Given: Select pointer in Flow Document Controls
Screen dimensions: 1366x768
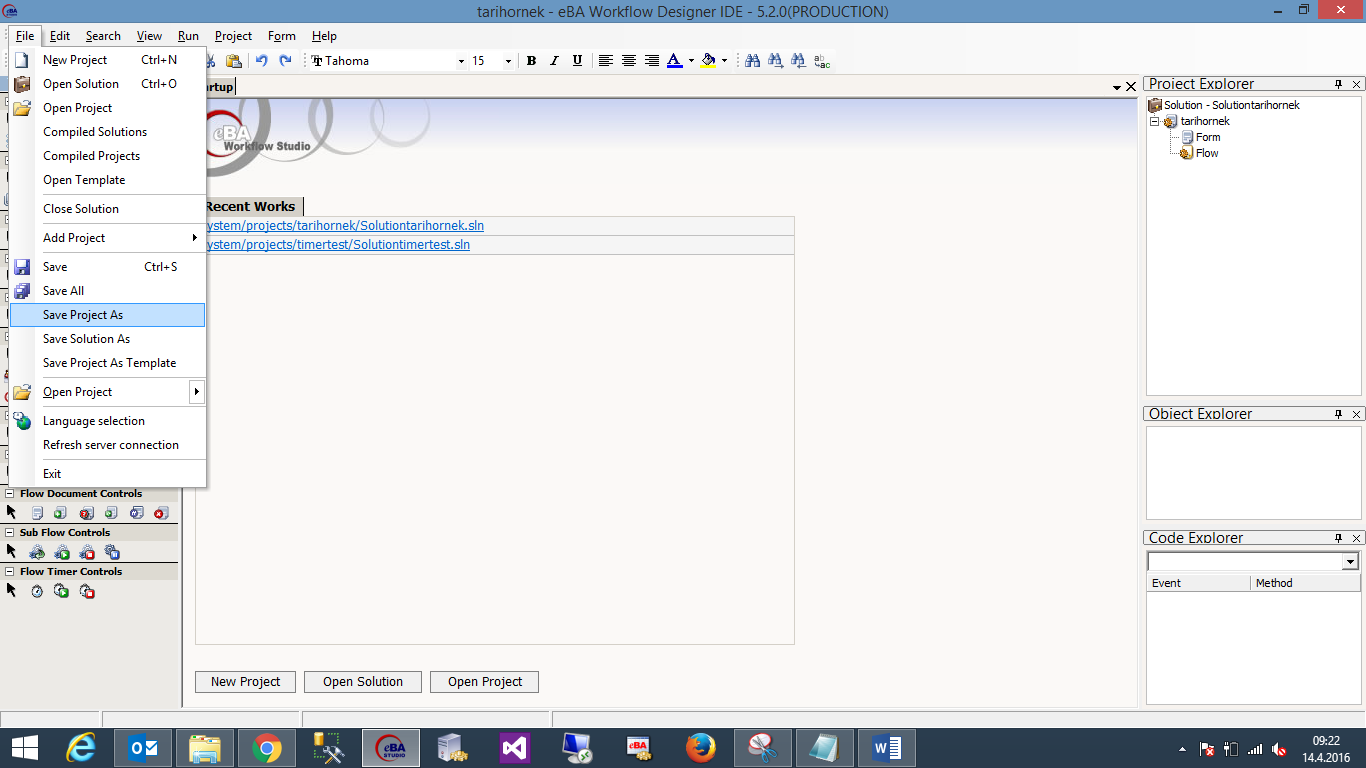Looking at the screenshot, I should pyautogui.click(x=11, y=512).
